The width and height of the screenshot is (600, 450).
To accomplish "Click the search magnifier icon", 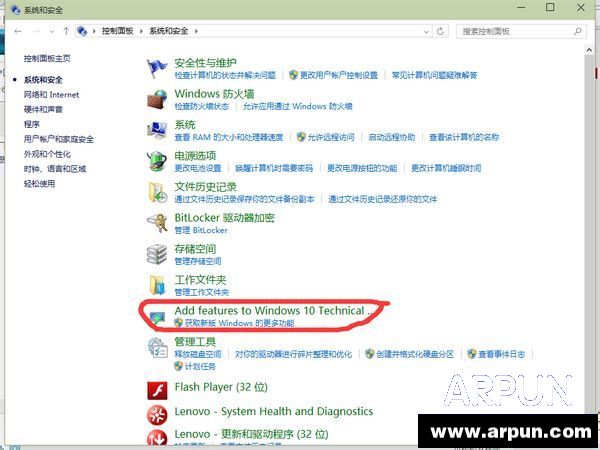I will click(x=578, y=31).
